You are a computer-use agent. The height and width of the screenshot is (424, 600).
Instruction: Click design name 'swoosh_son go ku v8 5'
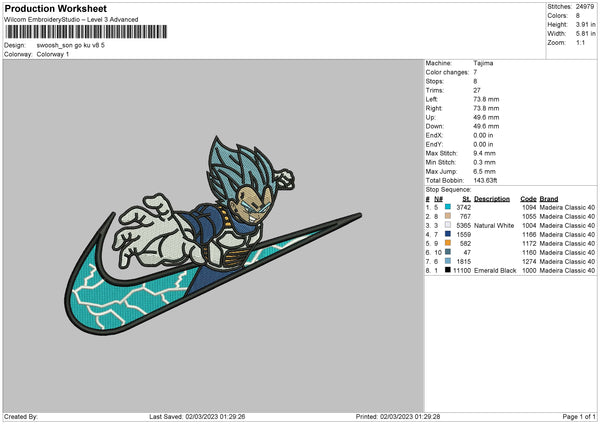click(x=70, y=45)
